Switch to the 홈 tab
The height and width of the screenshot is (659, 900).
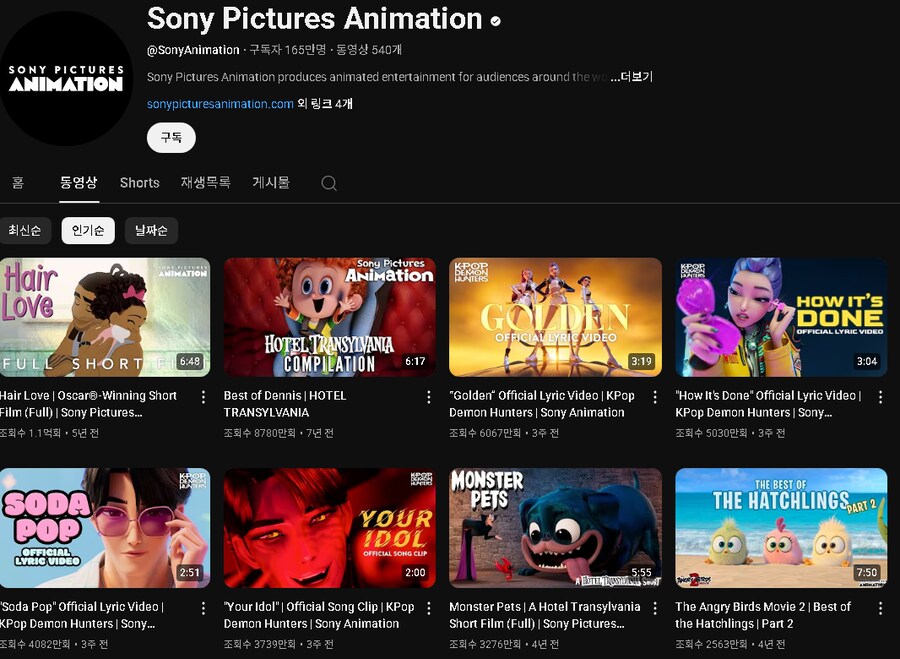[18, 183]
